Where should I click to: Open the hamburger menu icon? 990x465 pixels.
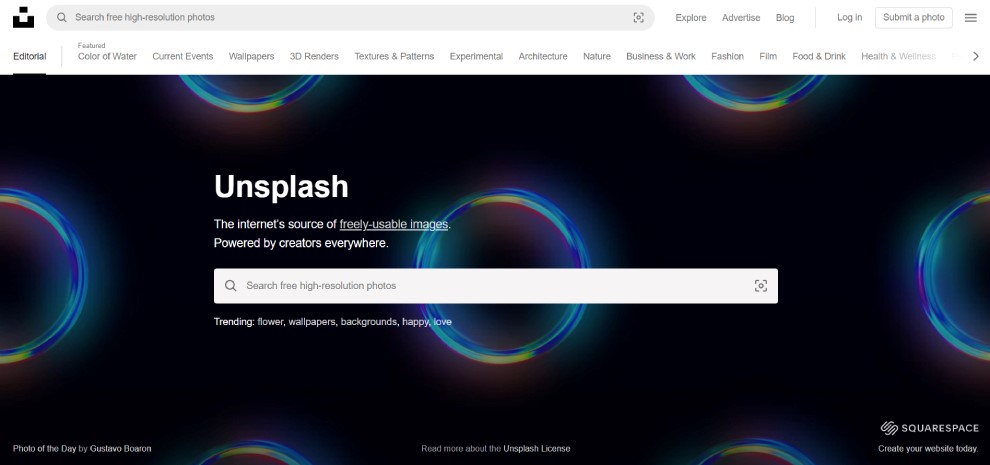click(x=970, y=17)
